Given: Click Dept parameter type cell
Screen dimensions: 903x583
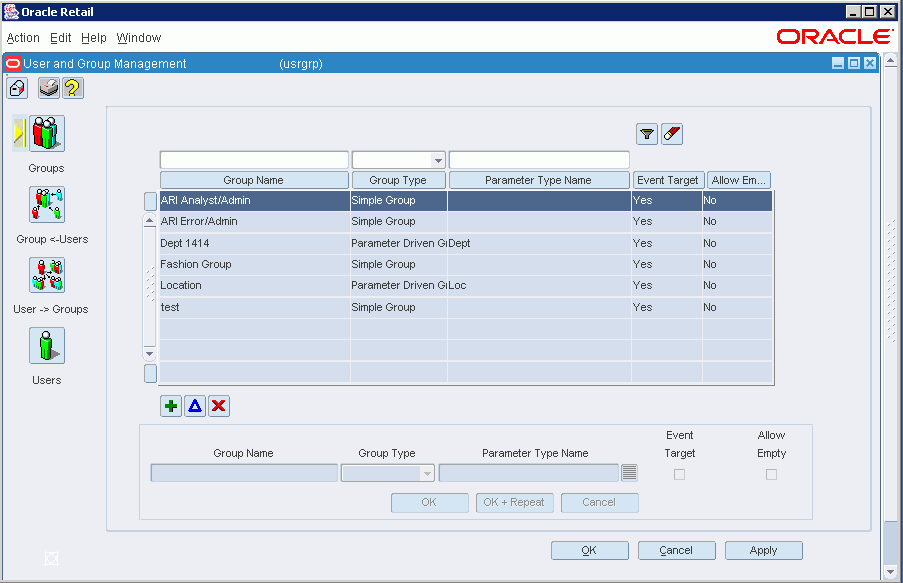Looking at the screenshot, I should click(539, 243).
